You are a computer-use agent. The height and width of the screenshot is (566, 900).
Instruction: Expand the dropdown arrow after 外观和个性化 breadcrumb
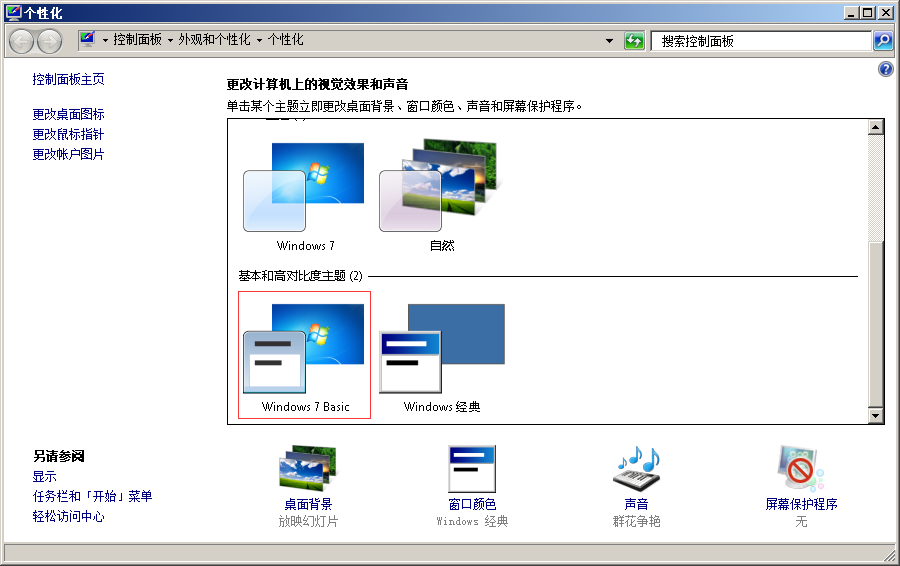click(x=260, y=41)
